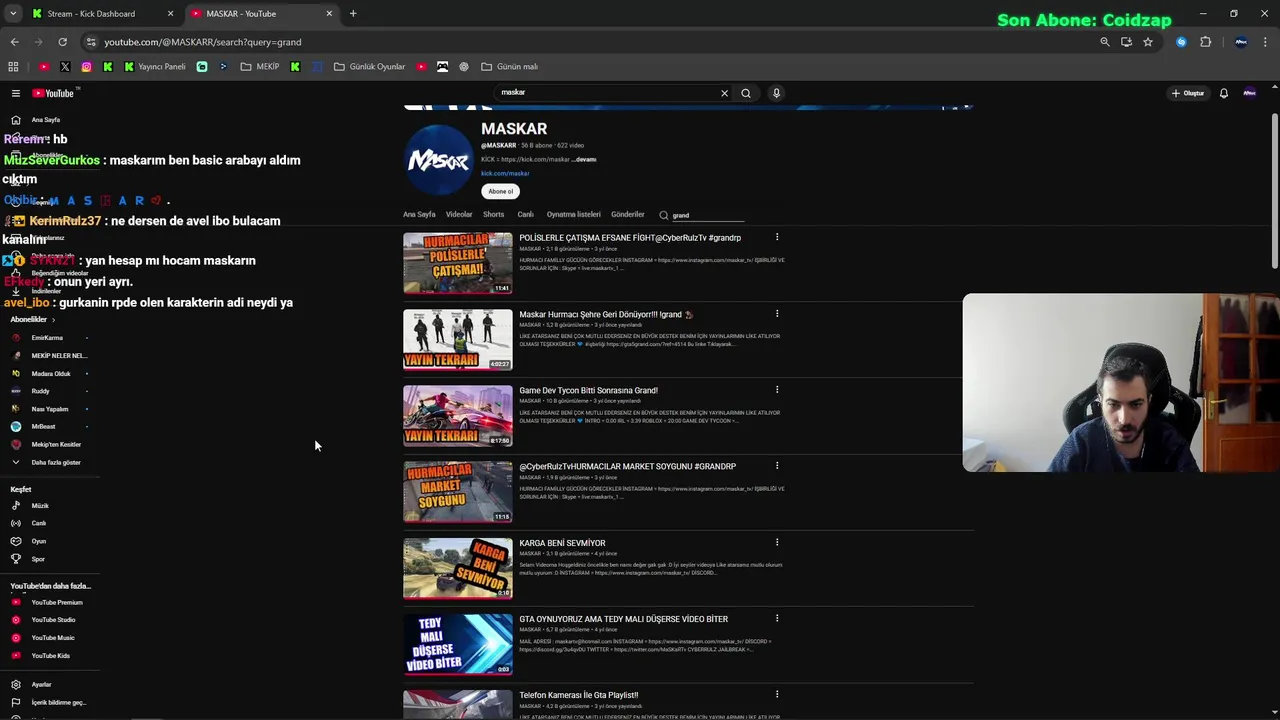This screenshot has width=1280, height=720.
Task: Bookmark this page with the star
Action: 1148,42
